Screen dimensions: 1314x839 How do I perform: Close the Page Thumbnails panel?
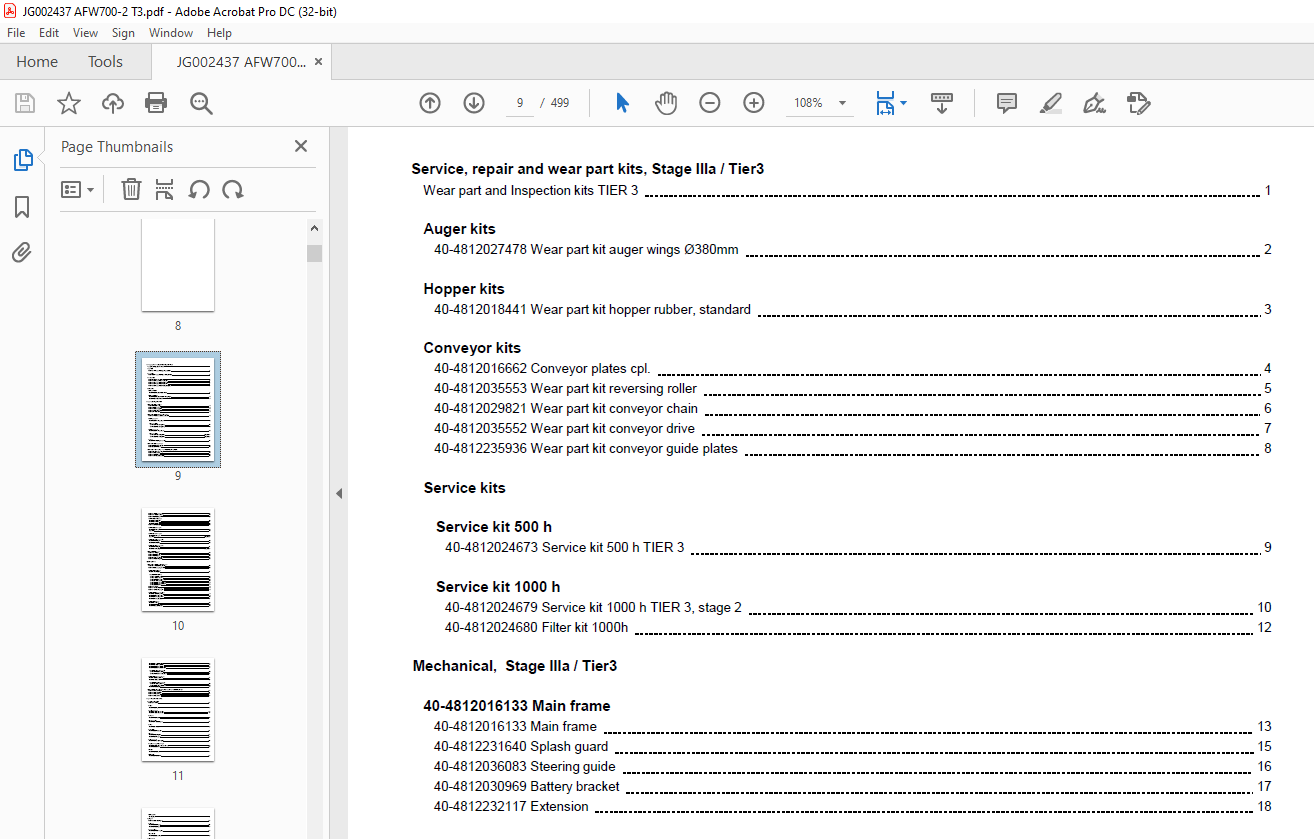tap(301, 146)
